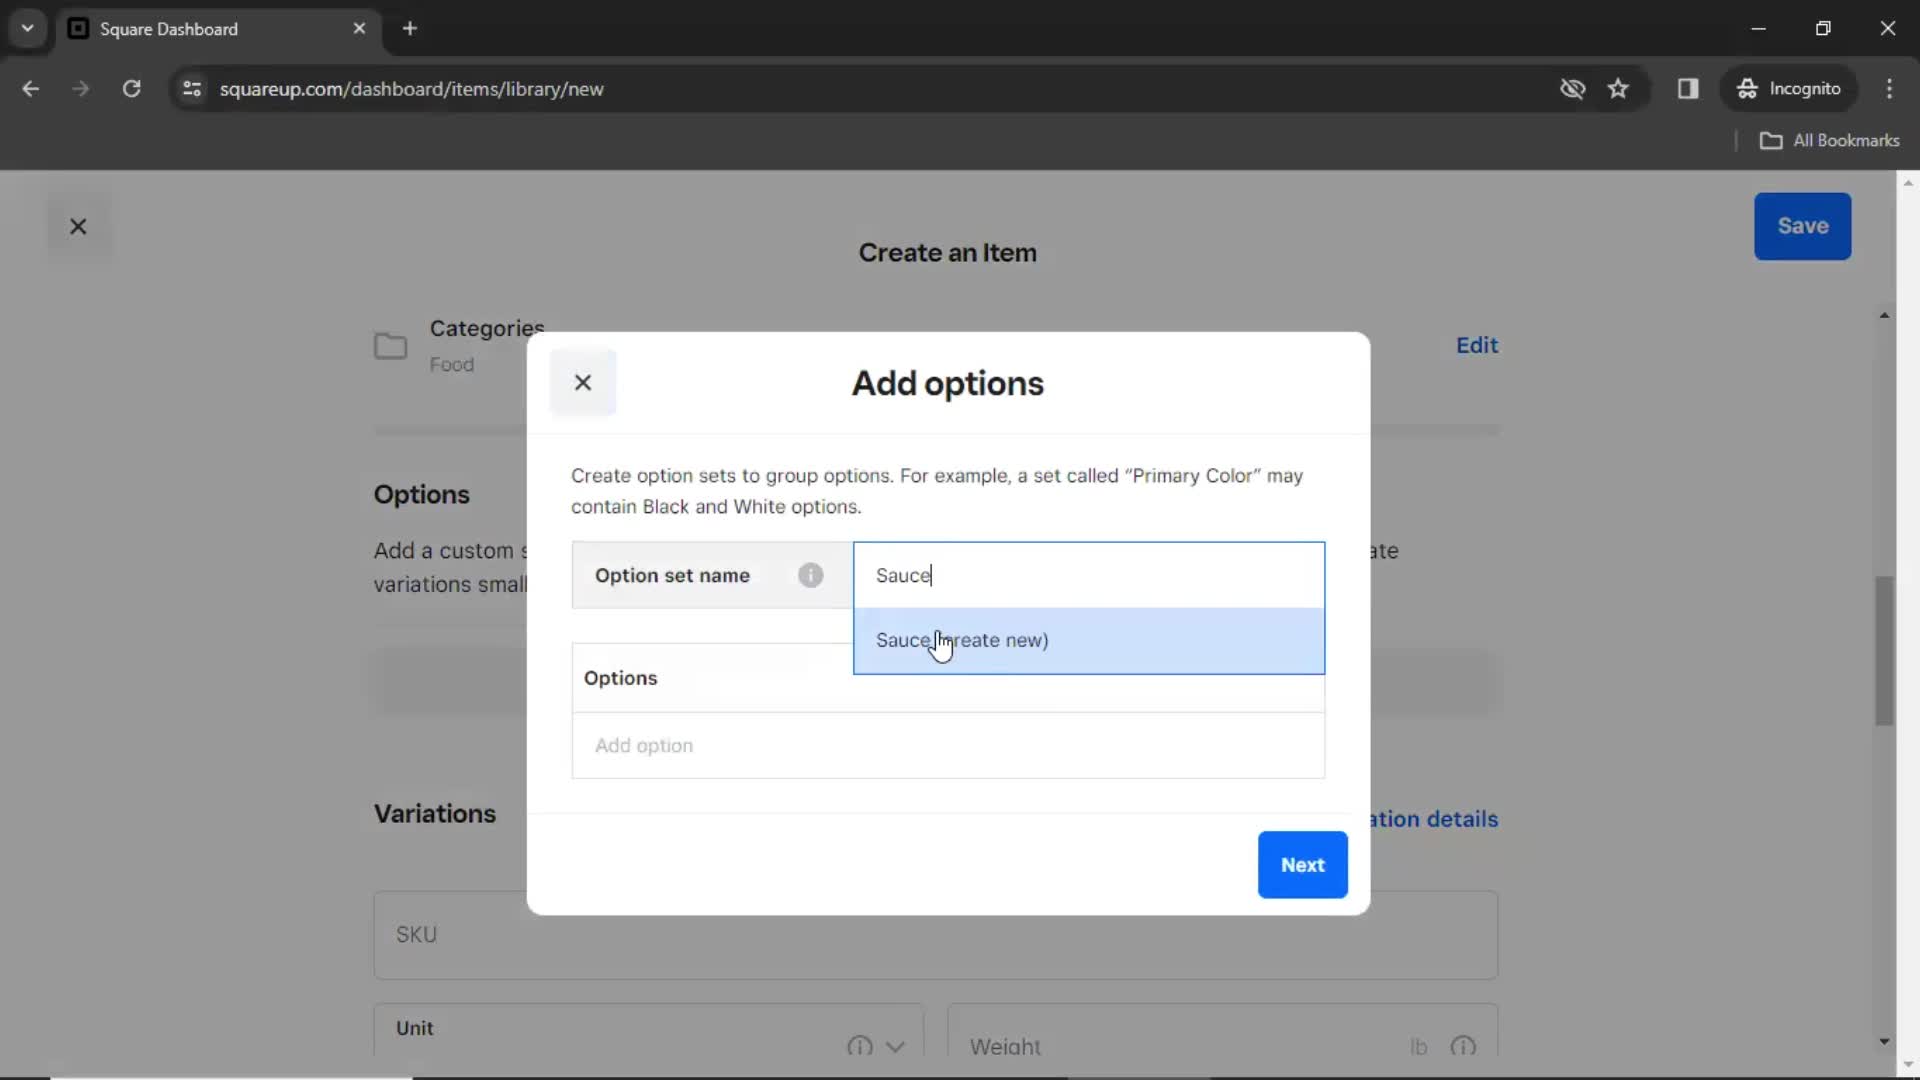Bookmark this page with the star icon
Image resolution: width=1920 pixels, height=1080 pixels.
click(x=1618, y=89)
